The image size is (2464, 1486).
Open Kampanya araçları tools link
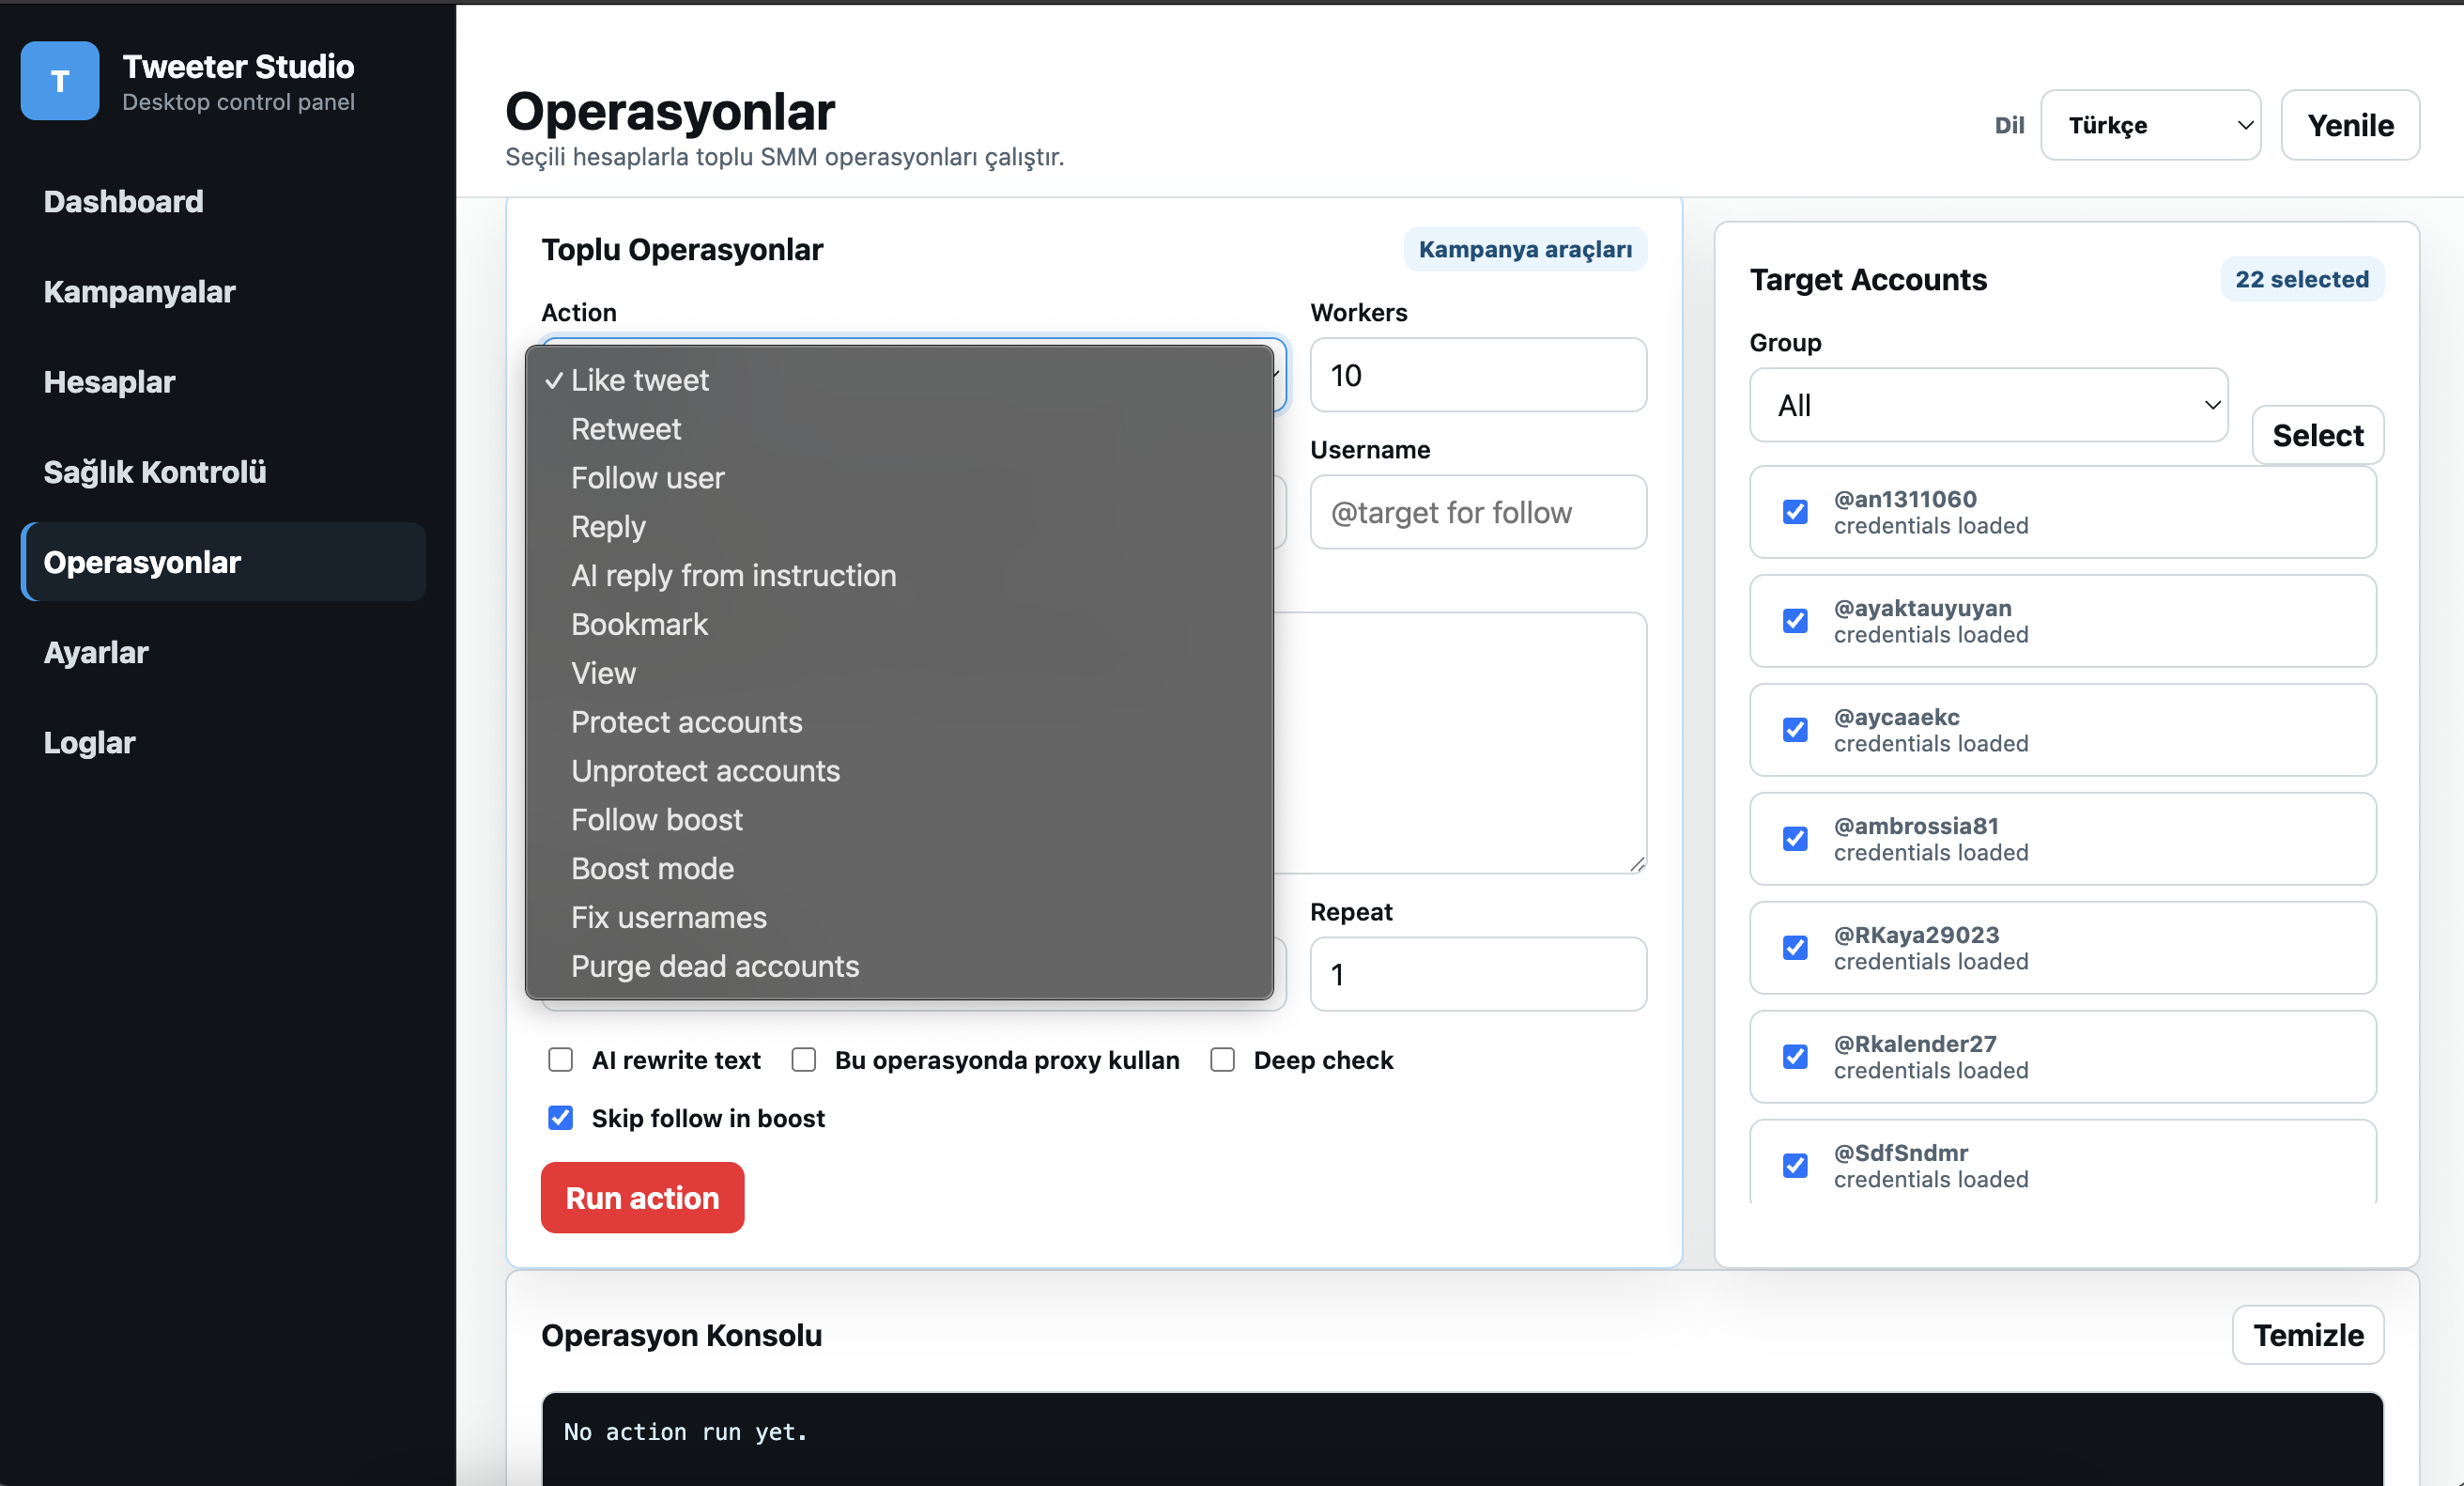tap(1525, 249)
